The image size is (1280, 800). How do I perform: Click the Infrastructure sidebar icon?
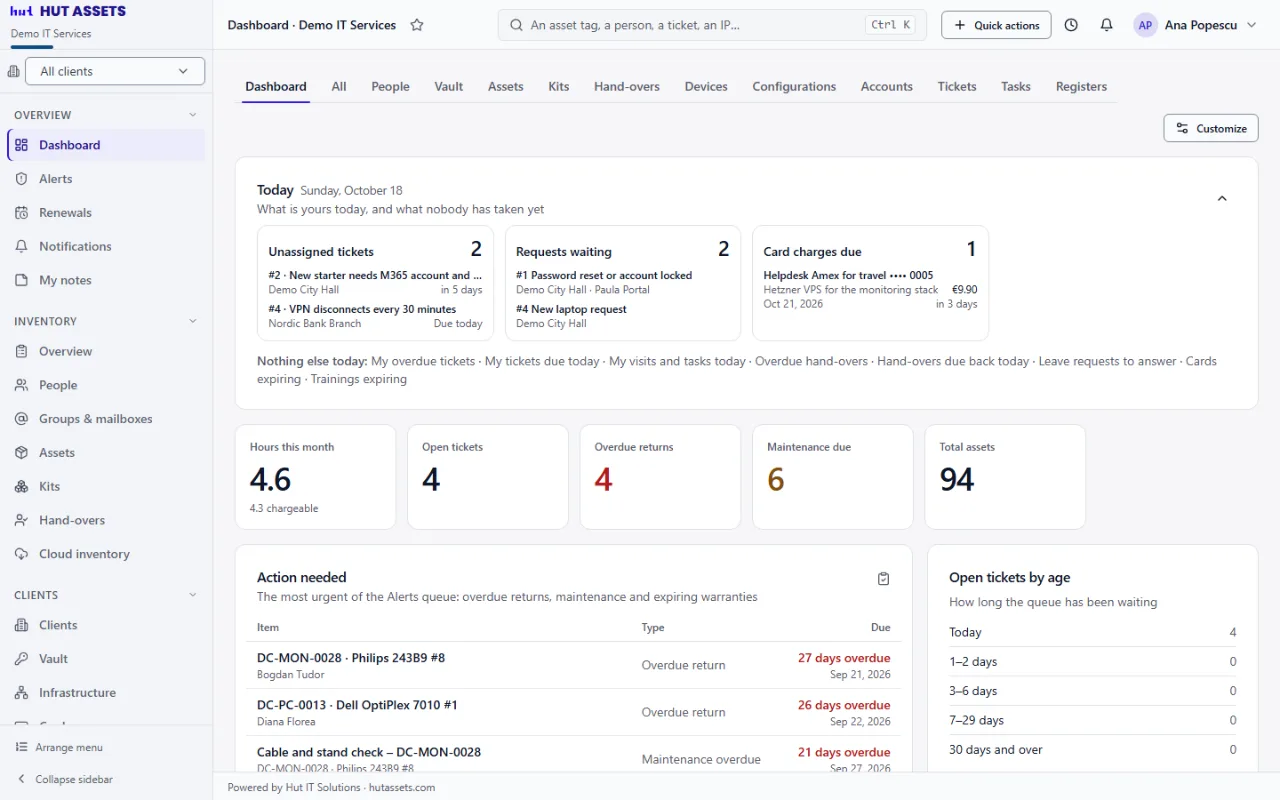point(21,693)
